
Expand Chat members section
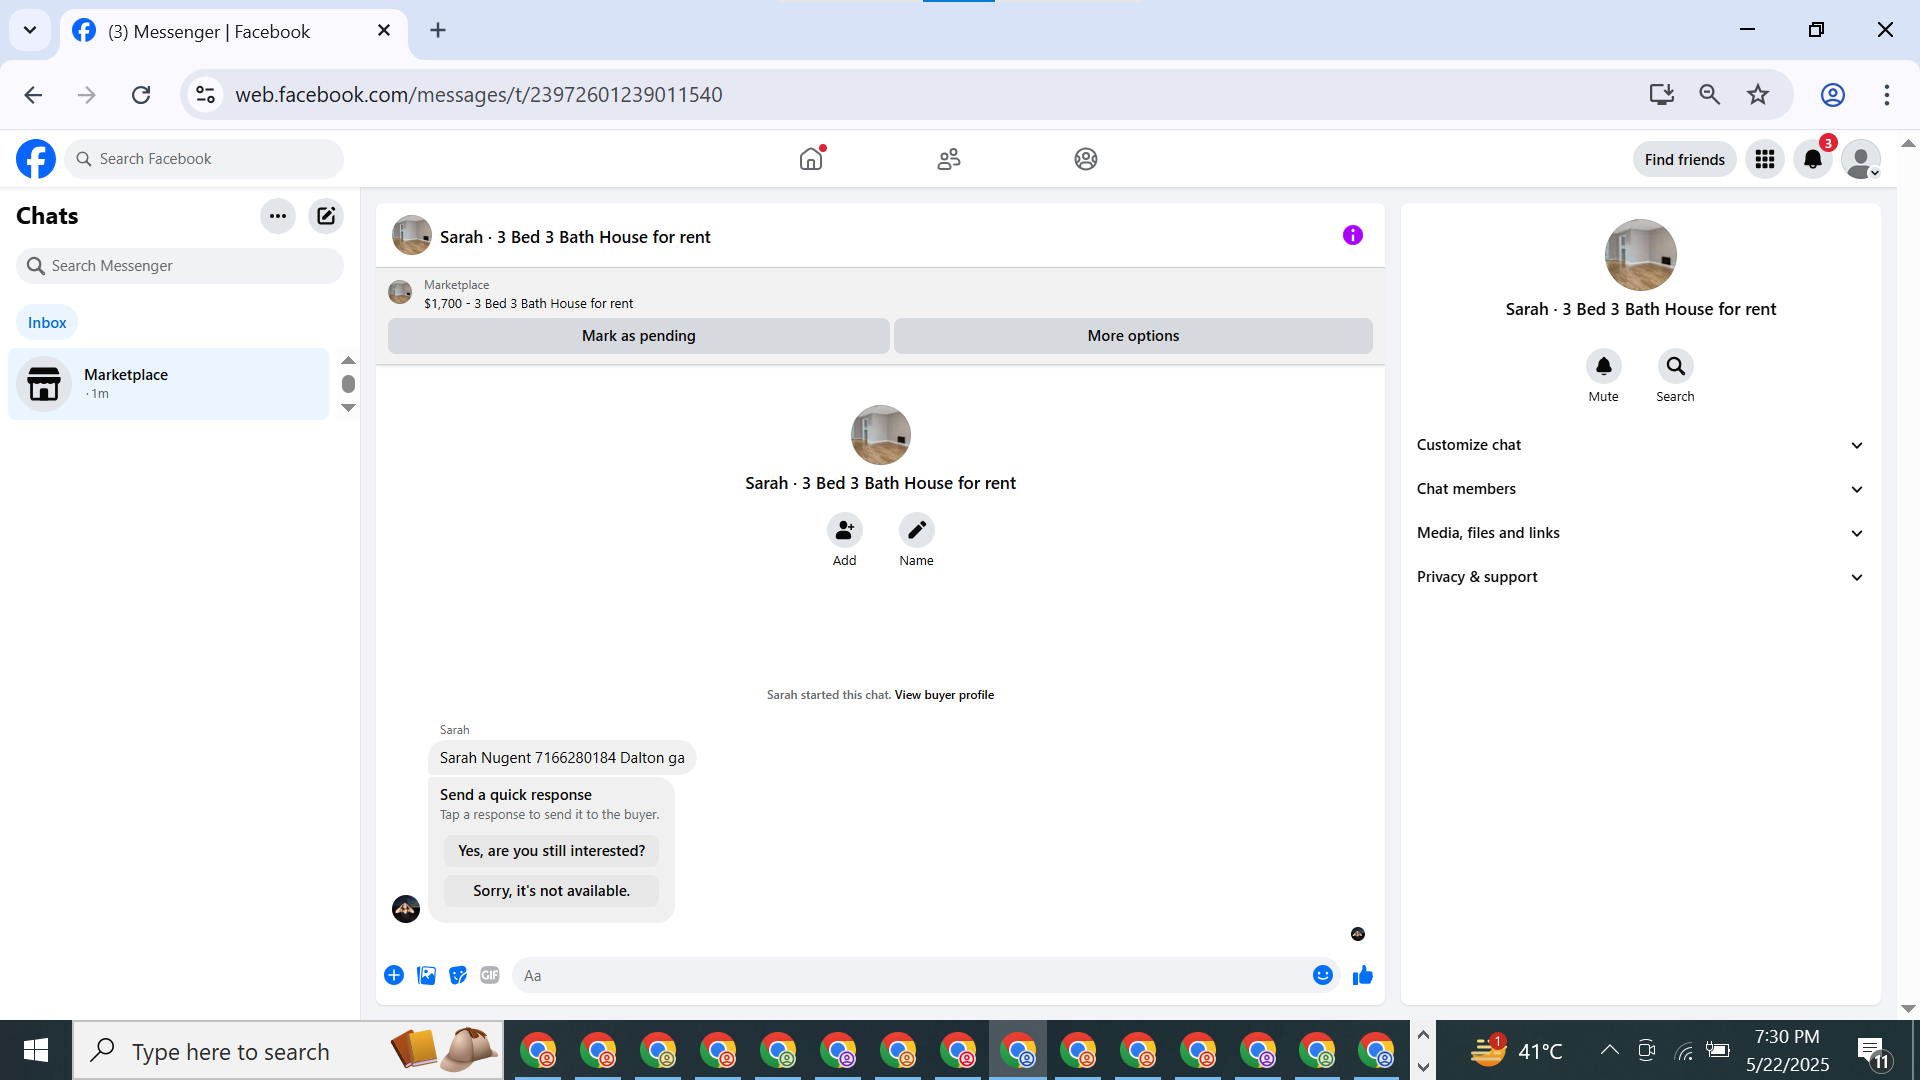1641,489
